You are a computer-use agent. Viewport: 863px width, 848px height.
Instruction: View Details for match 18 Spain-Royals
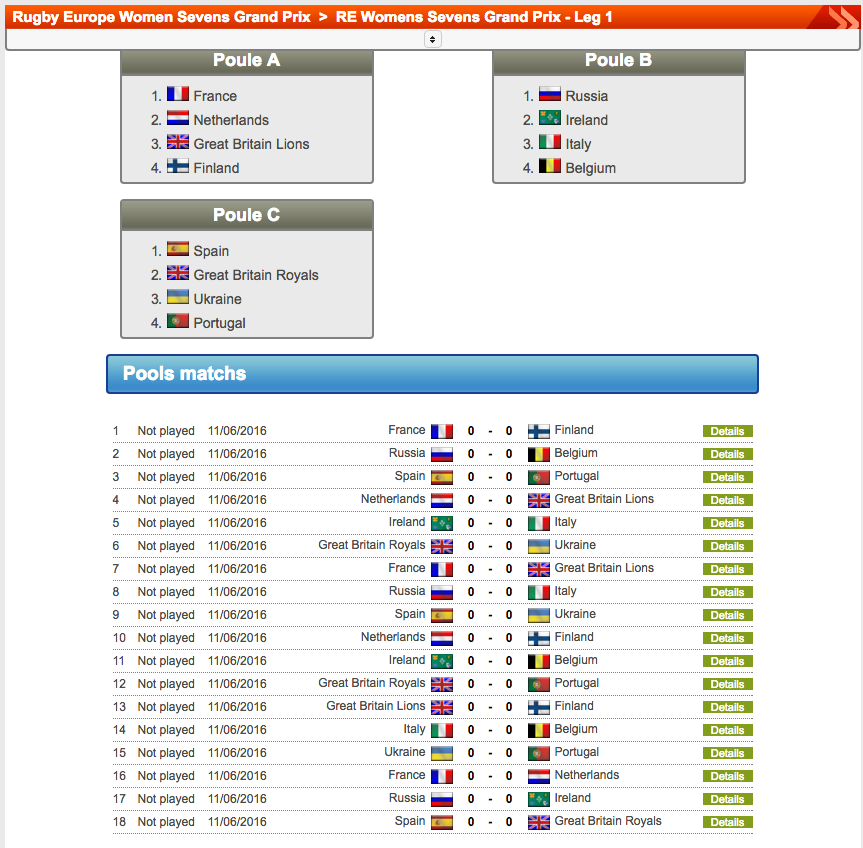727,822
